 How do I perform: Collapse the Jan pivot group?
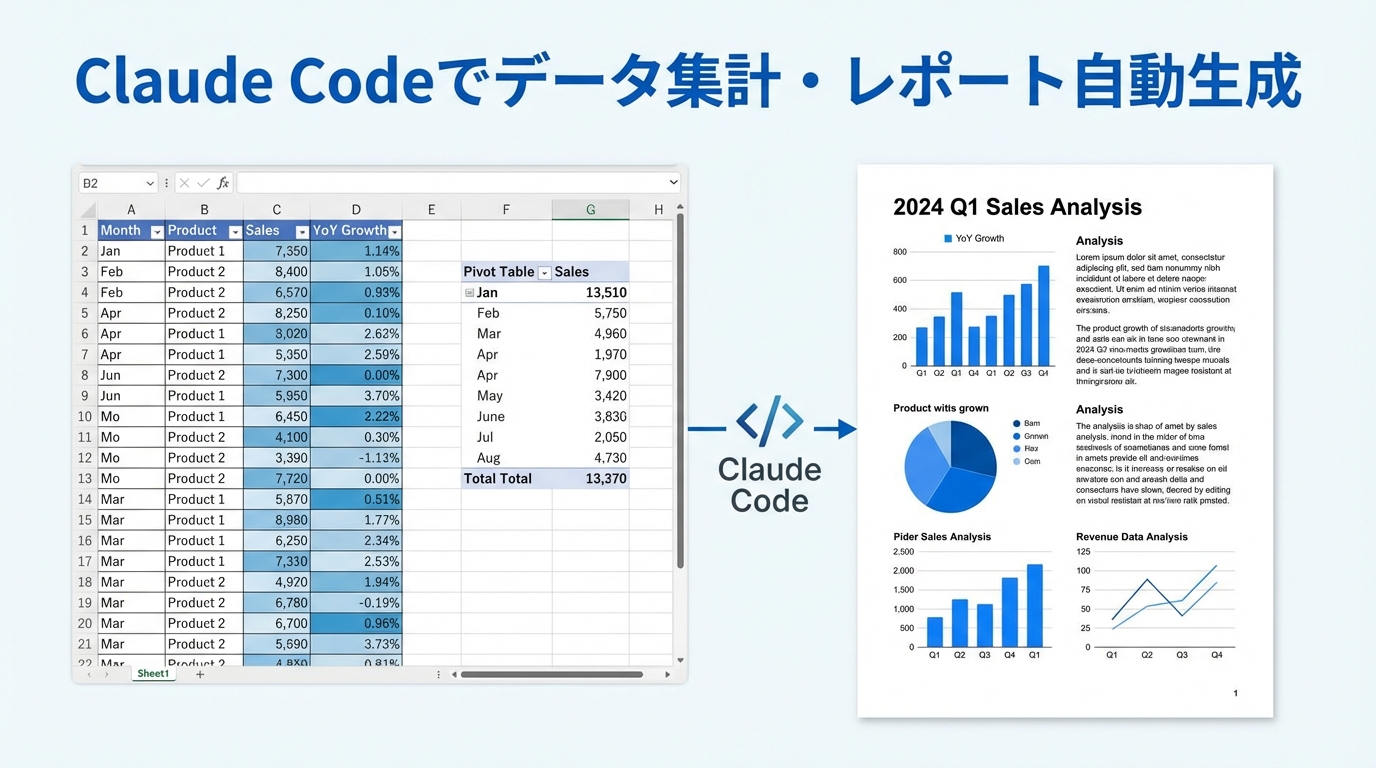click(469, 293)
